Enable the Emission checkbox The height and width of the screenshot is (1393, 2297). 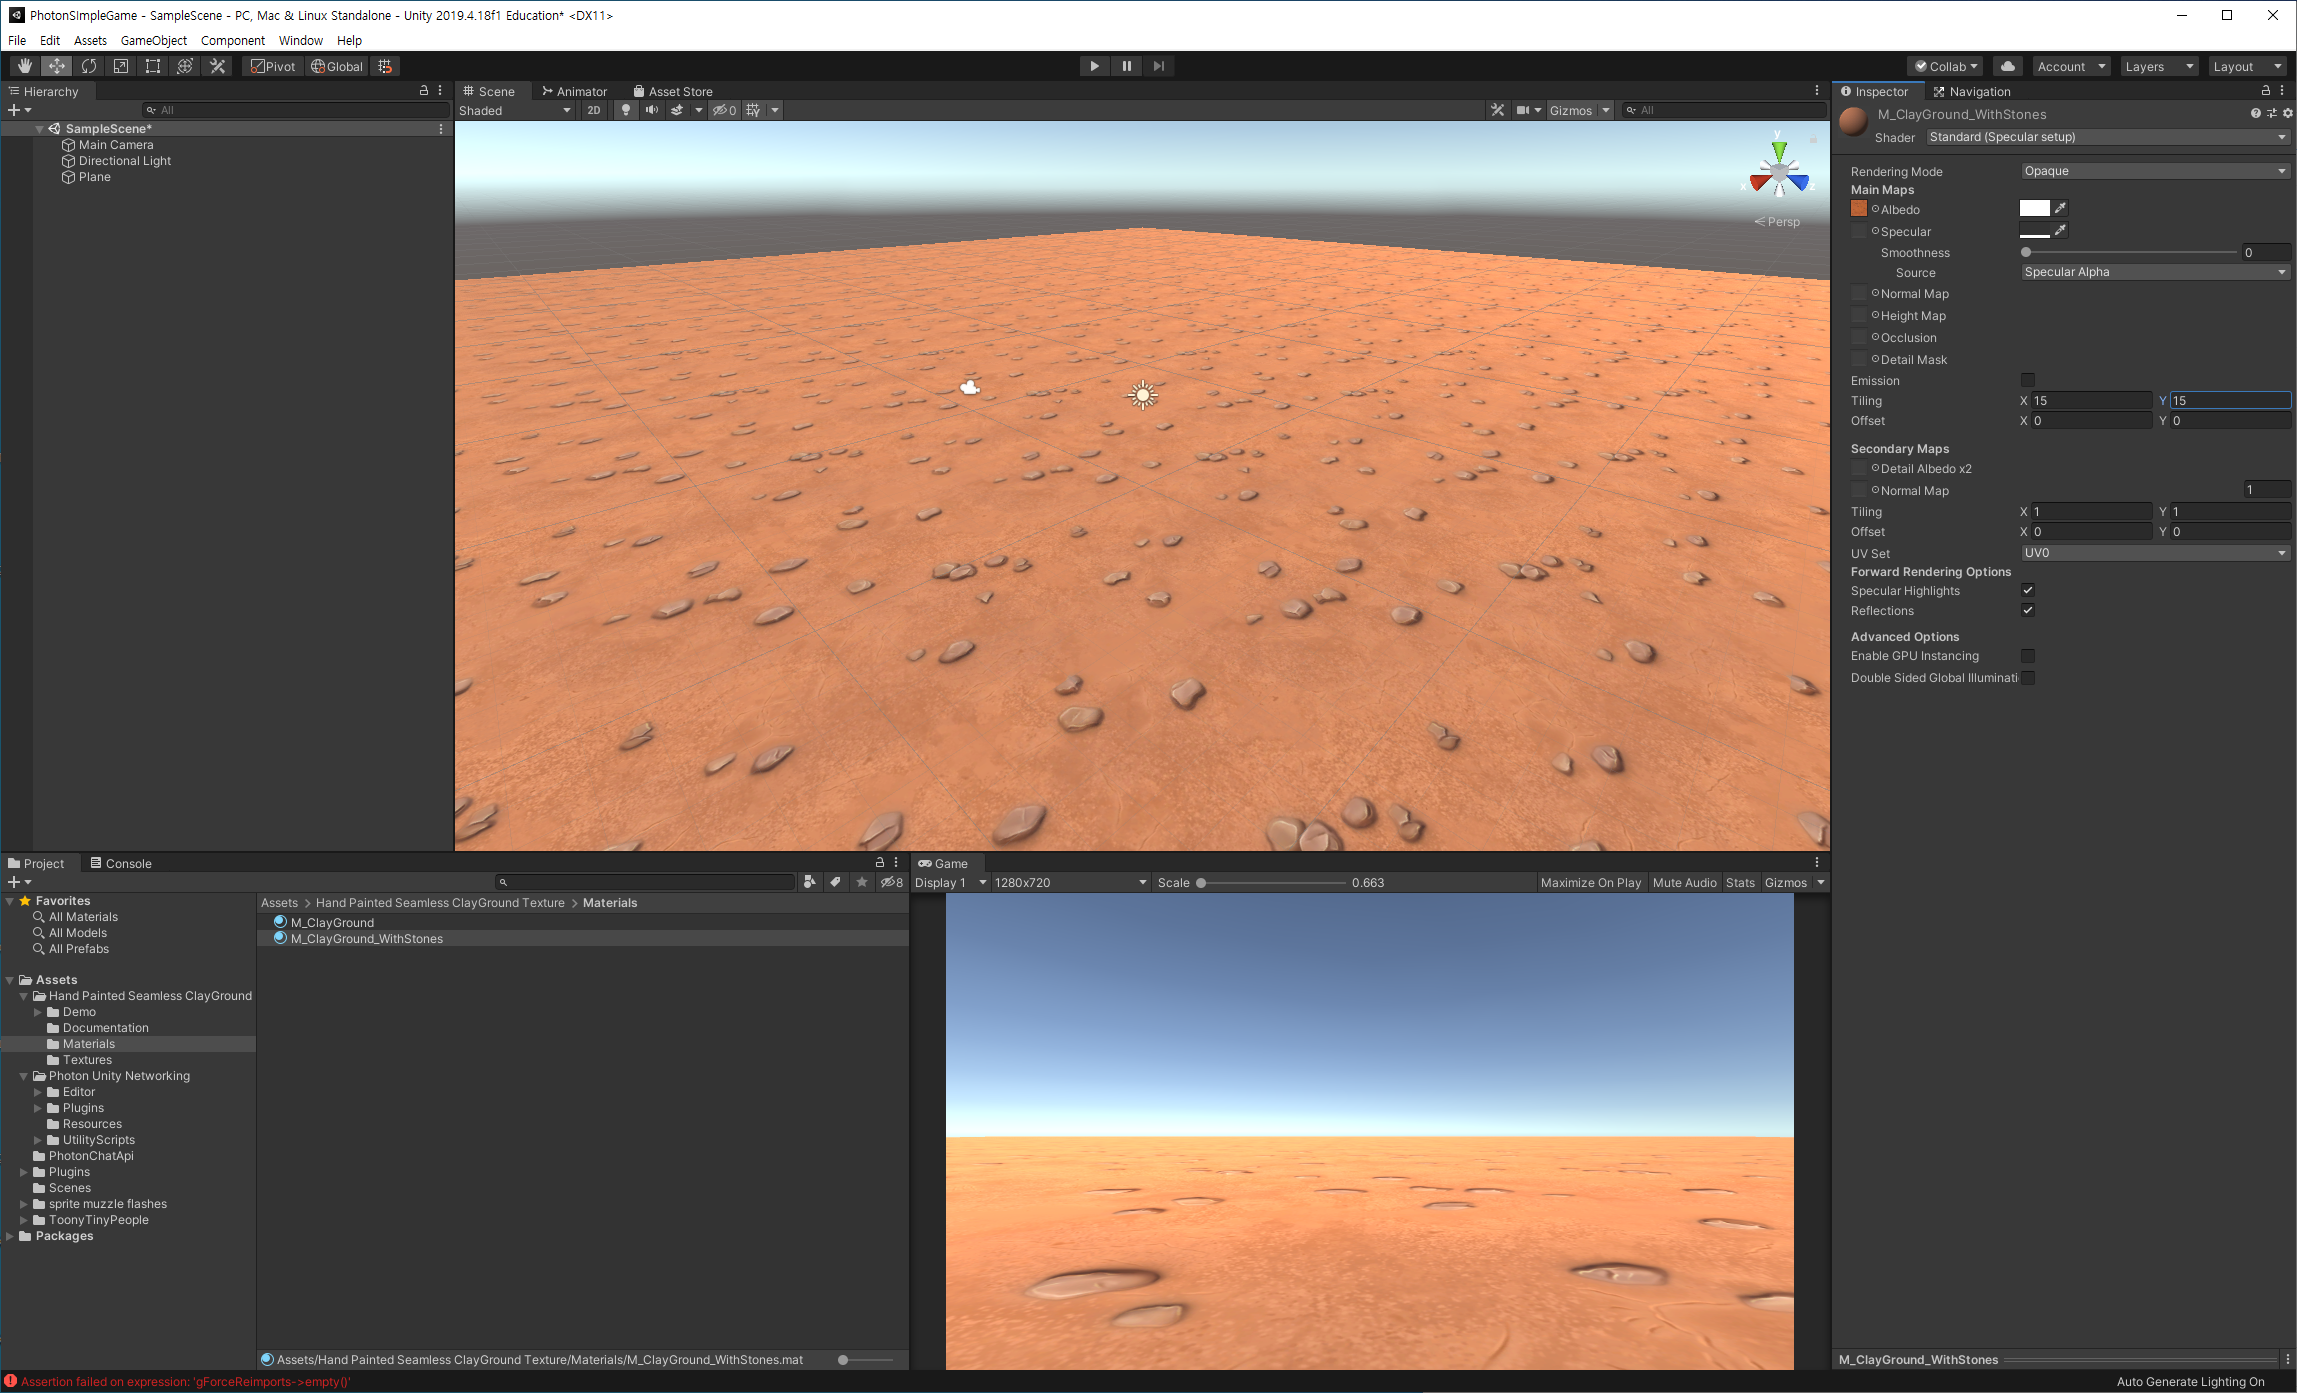click(2028, 380)
